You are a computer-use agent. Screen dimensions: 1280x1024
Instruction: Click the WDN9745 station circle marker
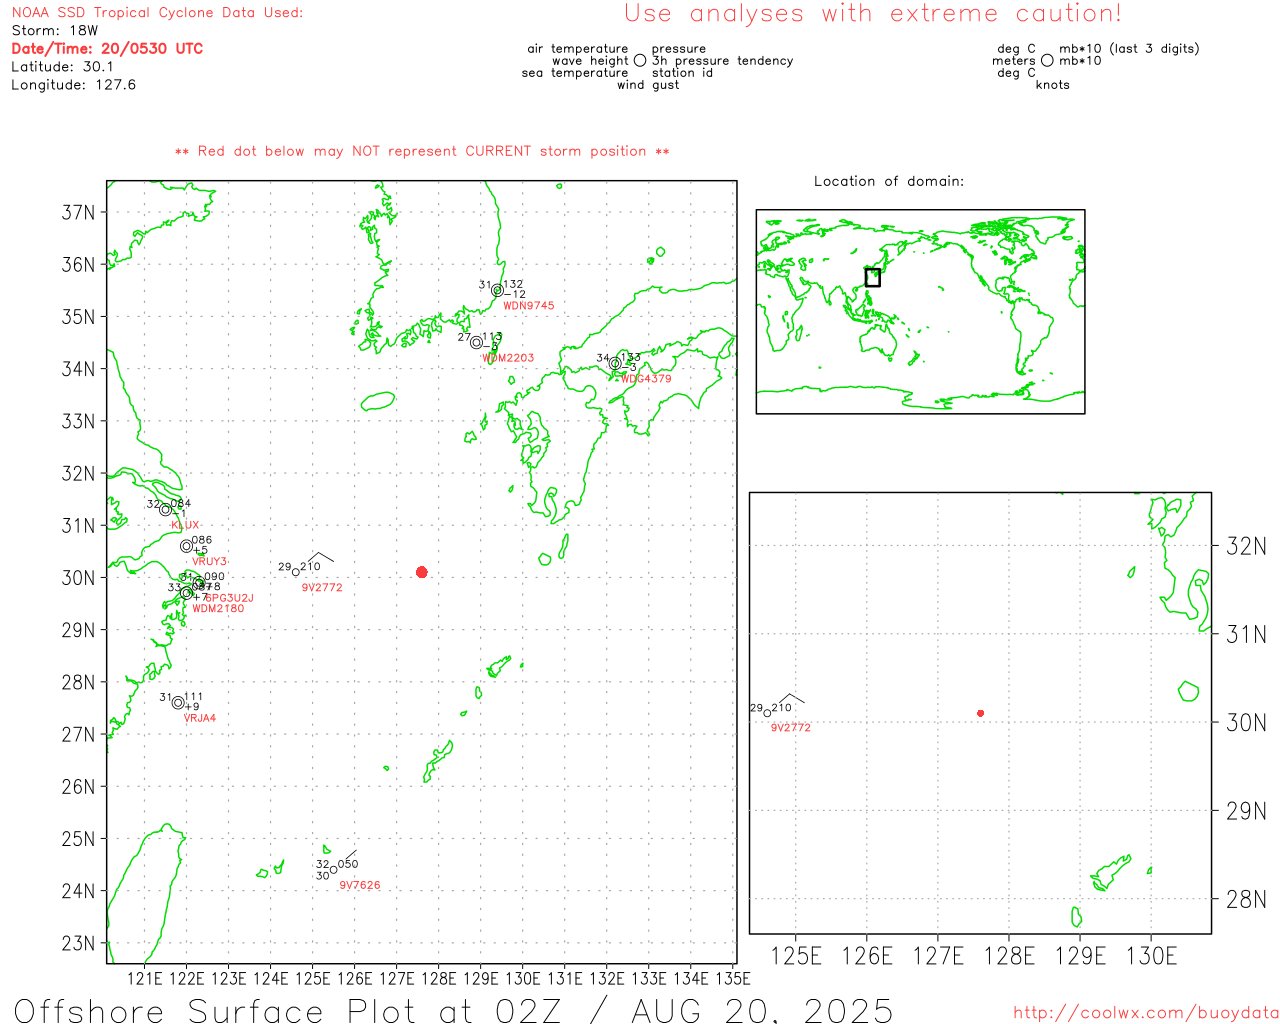pyautogui.click(x=497, y=291)
